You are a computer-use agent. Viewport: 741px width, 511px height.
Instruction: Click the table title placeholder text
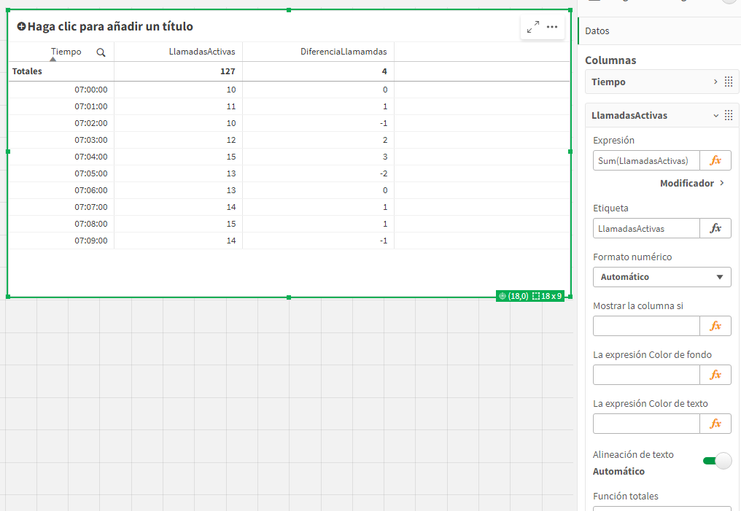[x=110, y=26]
